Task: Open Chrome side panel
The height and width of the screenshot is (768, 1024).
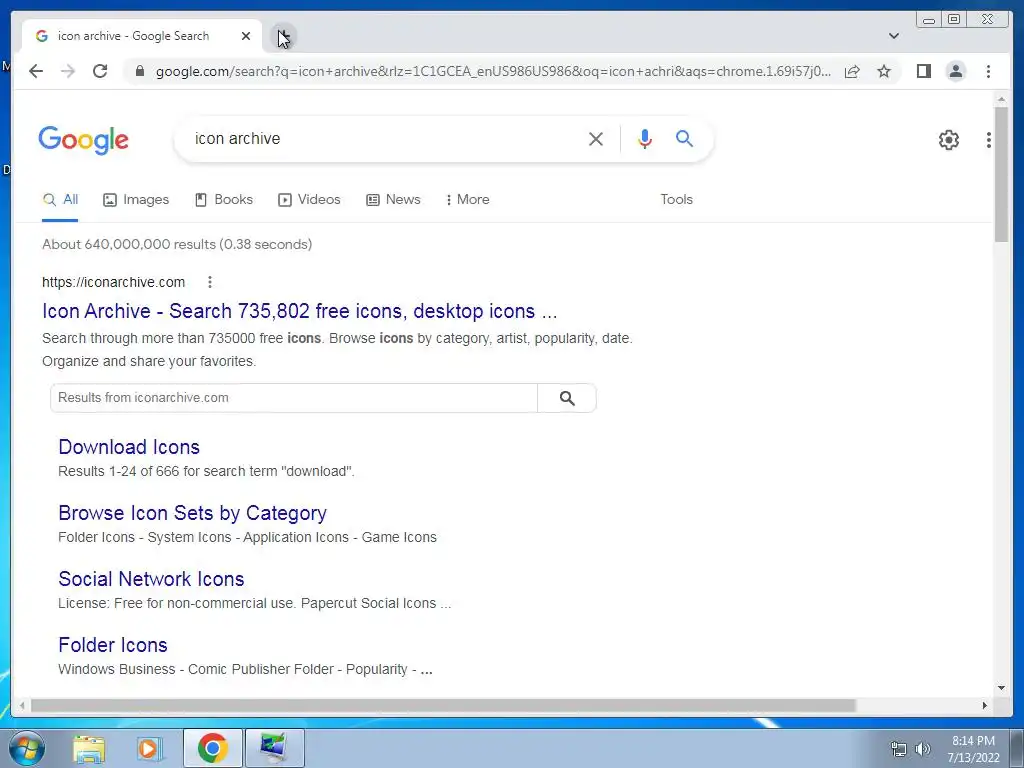Action: coord(923,71)
